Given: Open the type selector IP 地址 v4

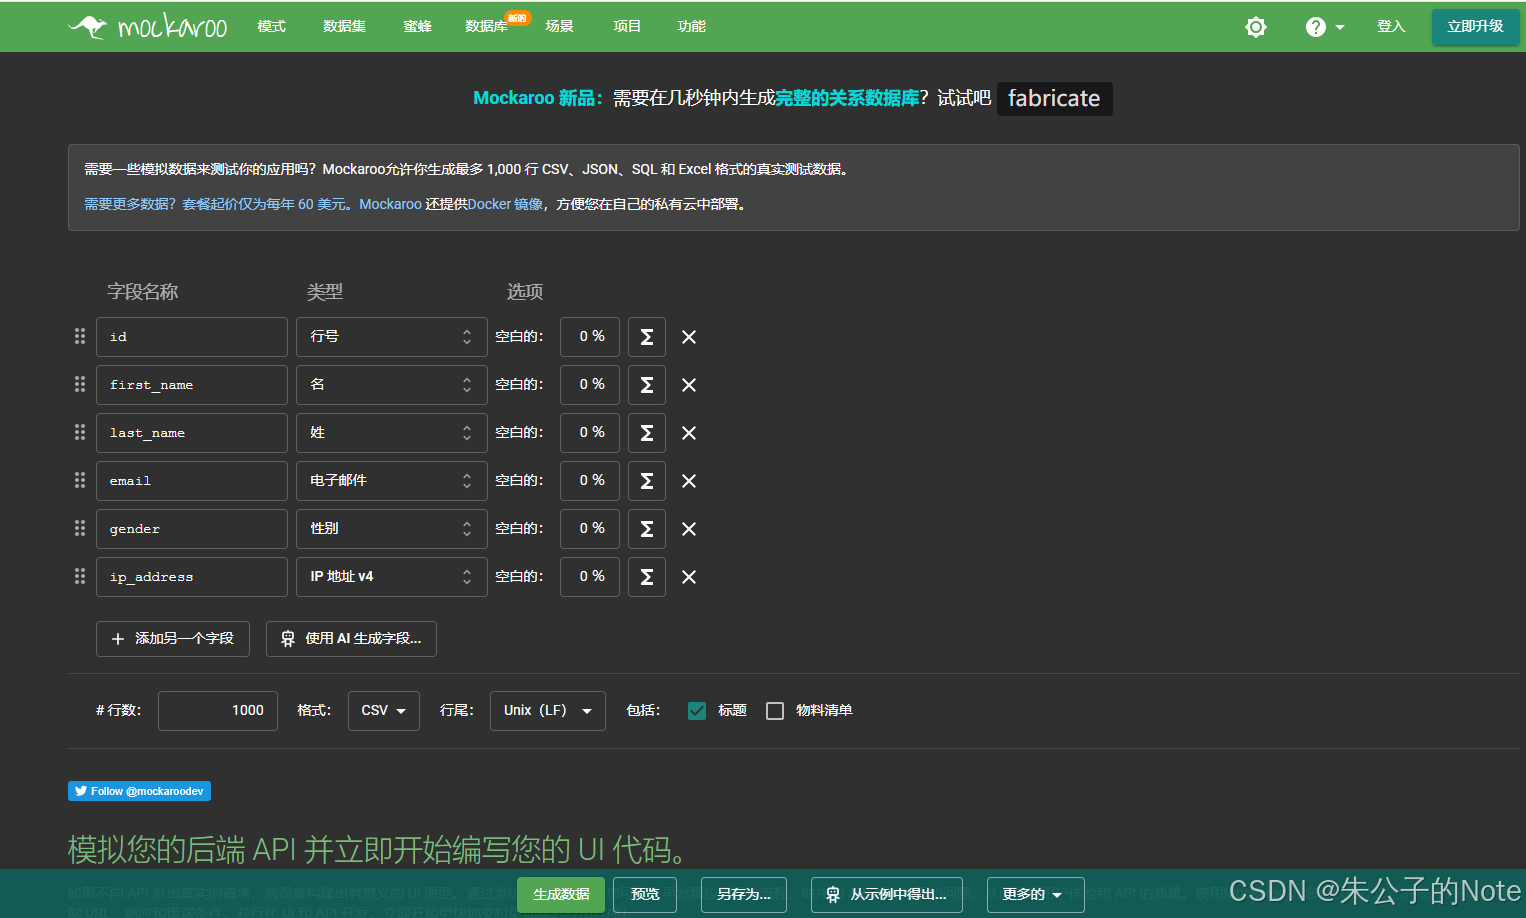Looking at the screenshot, I should click(392, 577).
